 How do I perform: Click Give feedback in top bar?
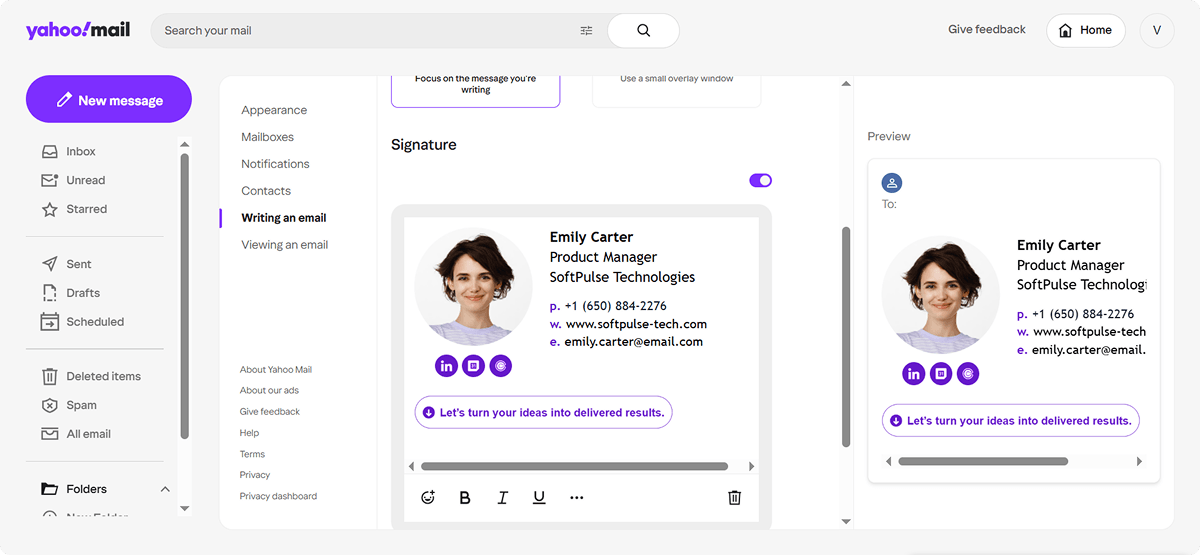[x=987, y=30]
